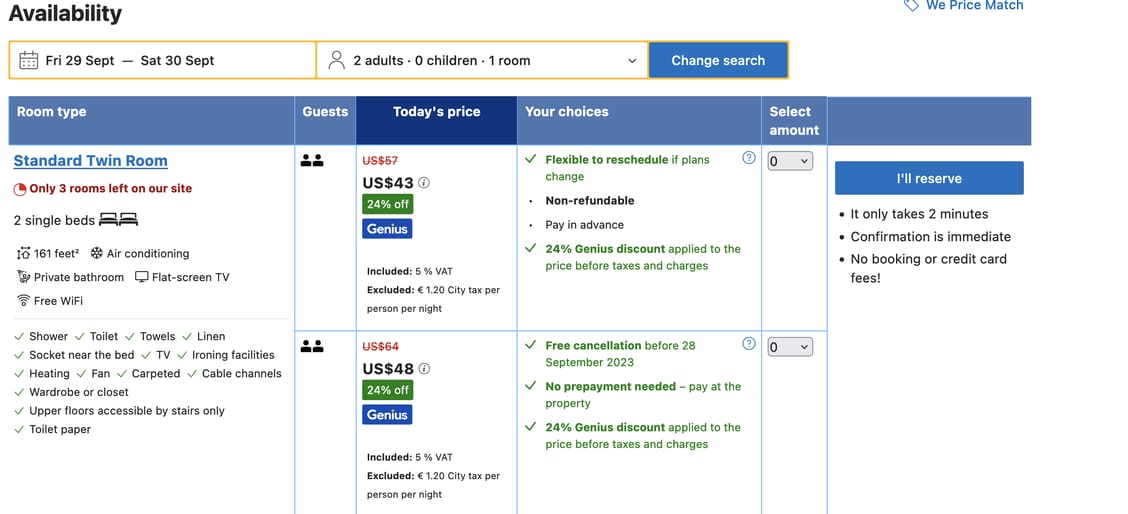Open room amount dropdown for US$48 option
Viewport: 1128px width, 514px height.
tap(790, 347)
